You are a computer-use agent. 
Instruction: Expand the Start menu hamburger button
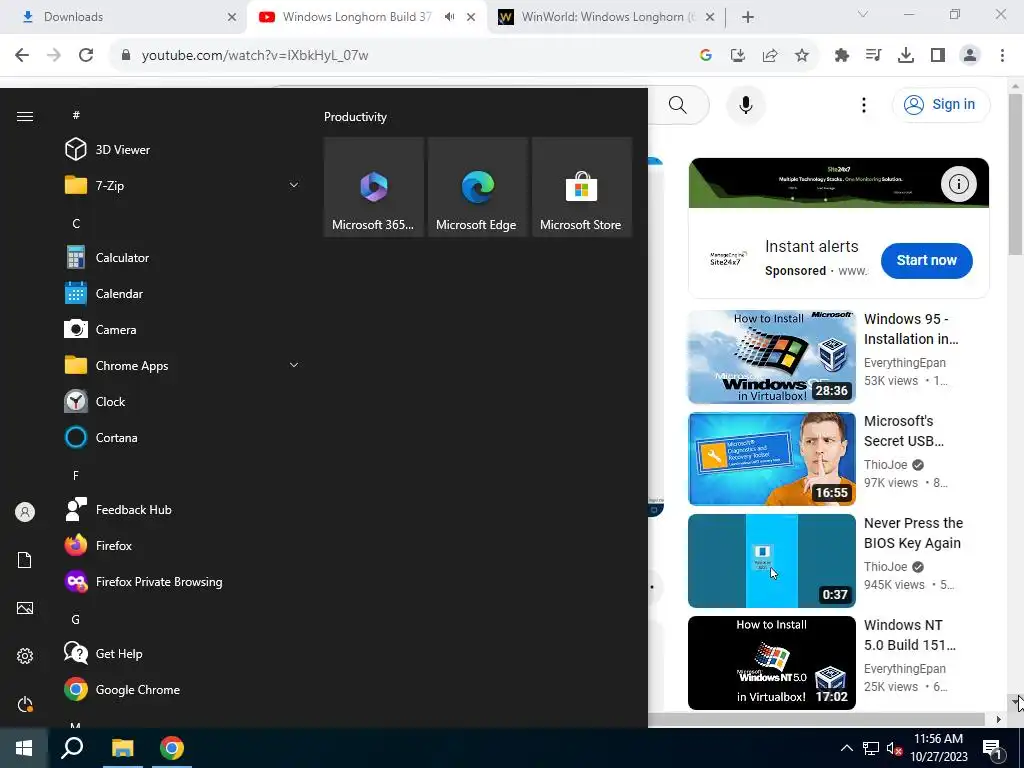tap(25, 116)
